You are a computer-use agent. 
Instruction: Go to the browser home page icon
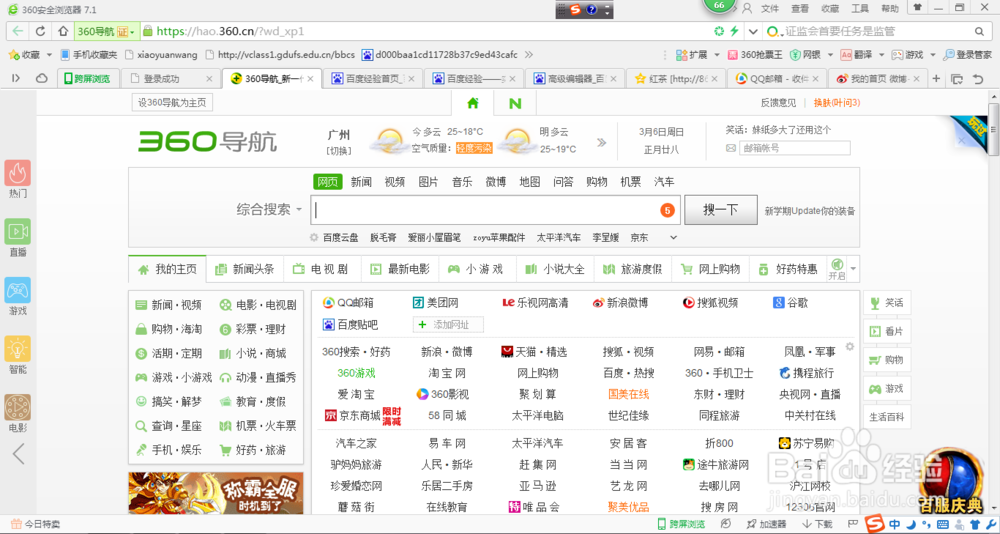pyautogui.click(x=62, y=31)
